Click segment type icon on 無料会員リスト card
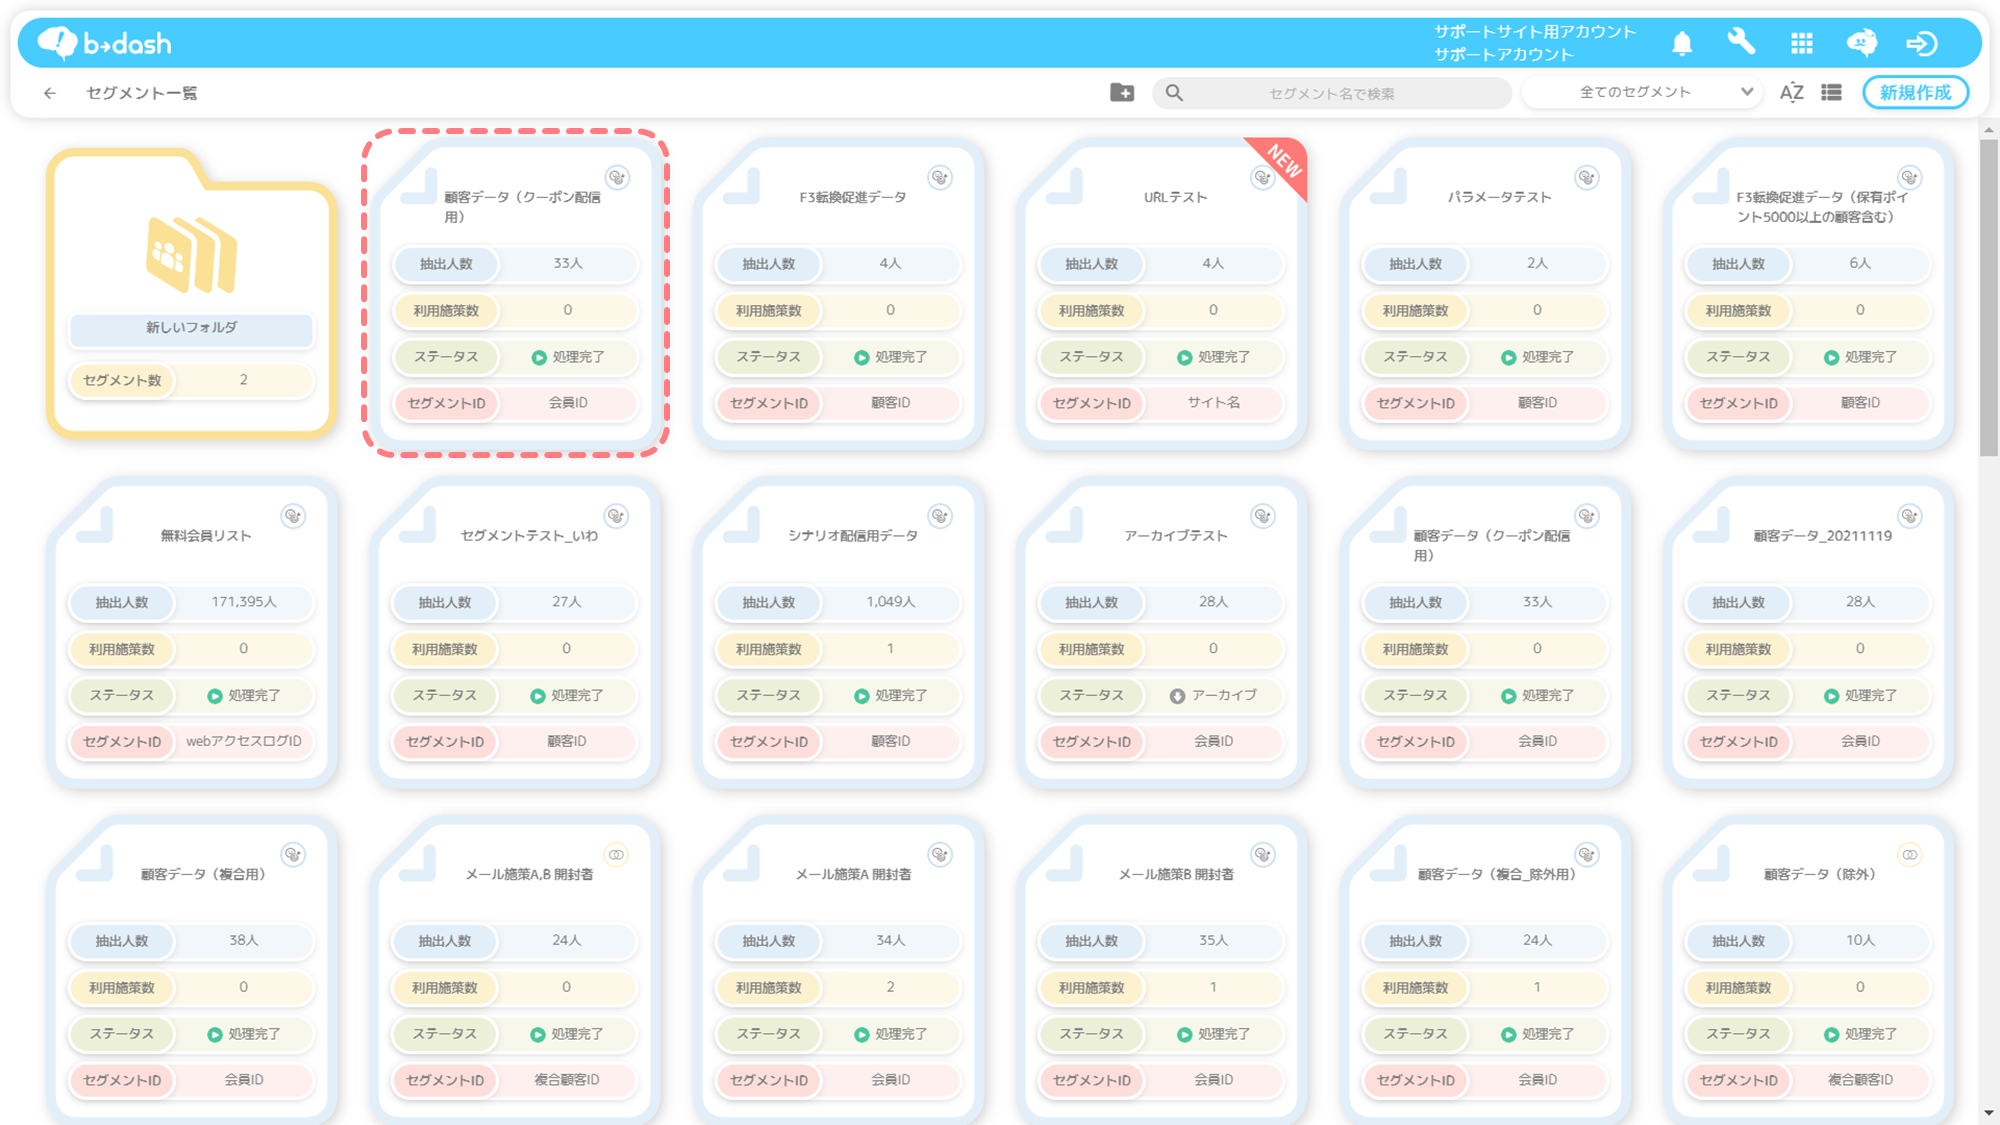The image size is (2000, 1125). pos(293,516)
